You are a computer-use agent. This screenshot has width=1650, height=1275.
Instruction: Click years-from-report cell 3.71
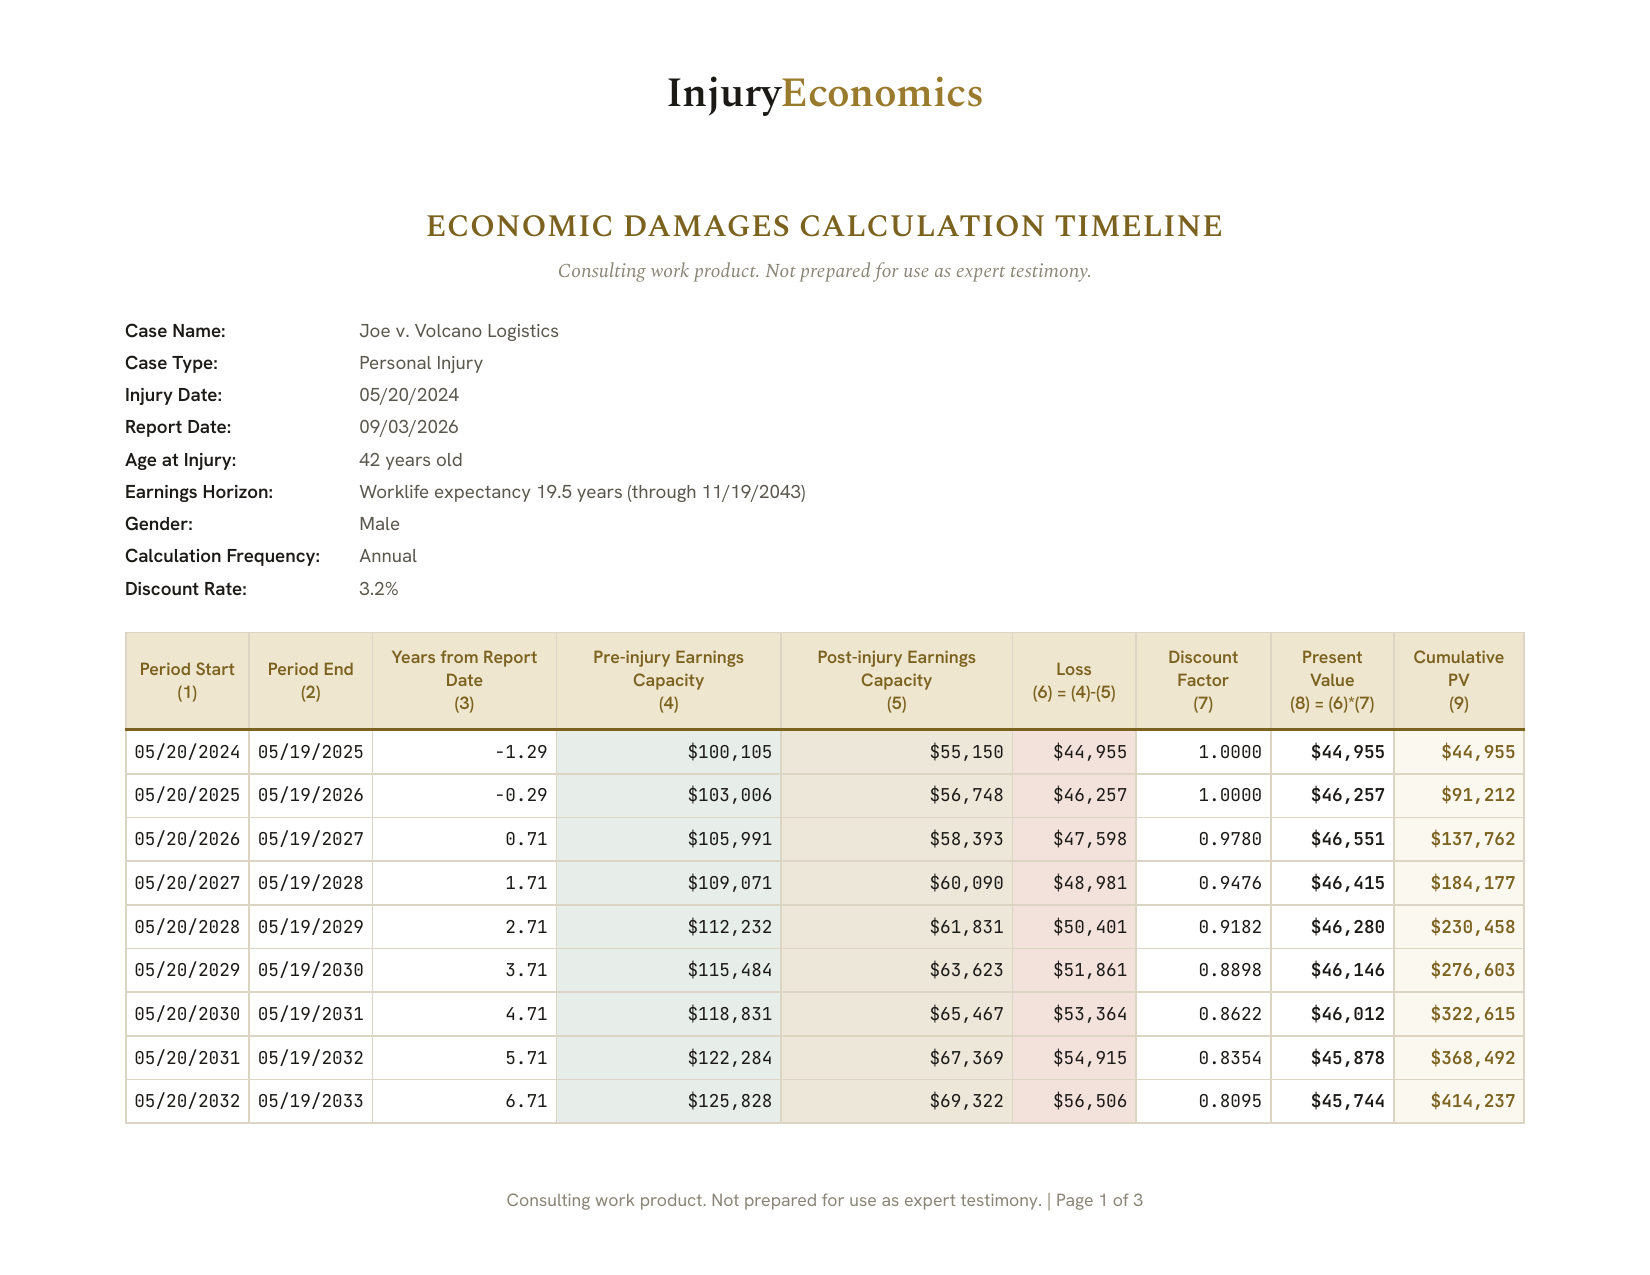click(464, 970)
